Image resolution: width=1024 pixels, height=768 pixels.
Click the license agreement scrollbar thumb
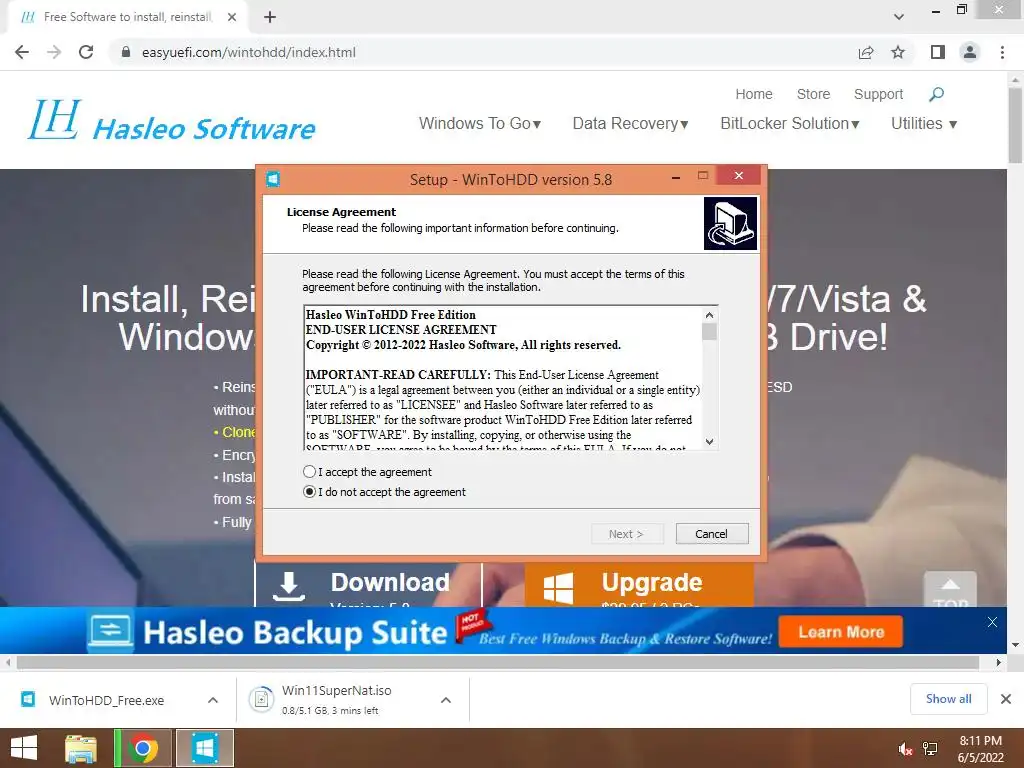click(709, 332)
